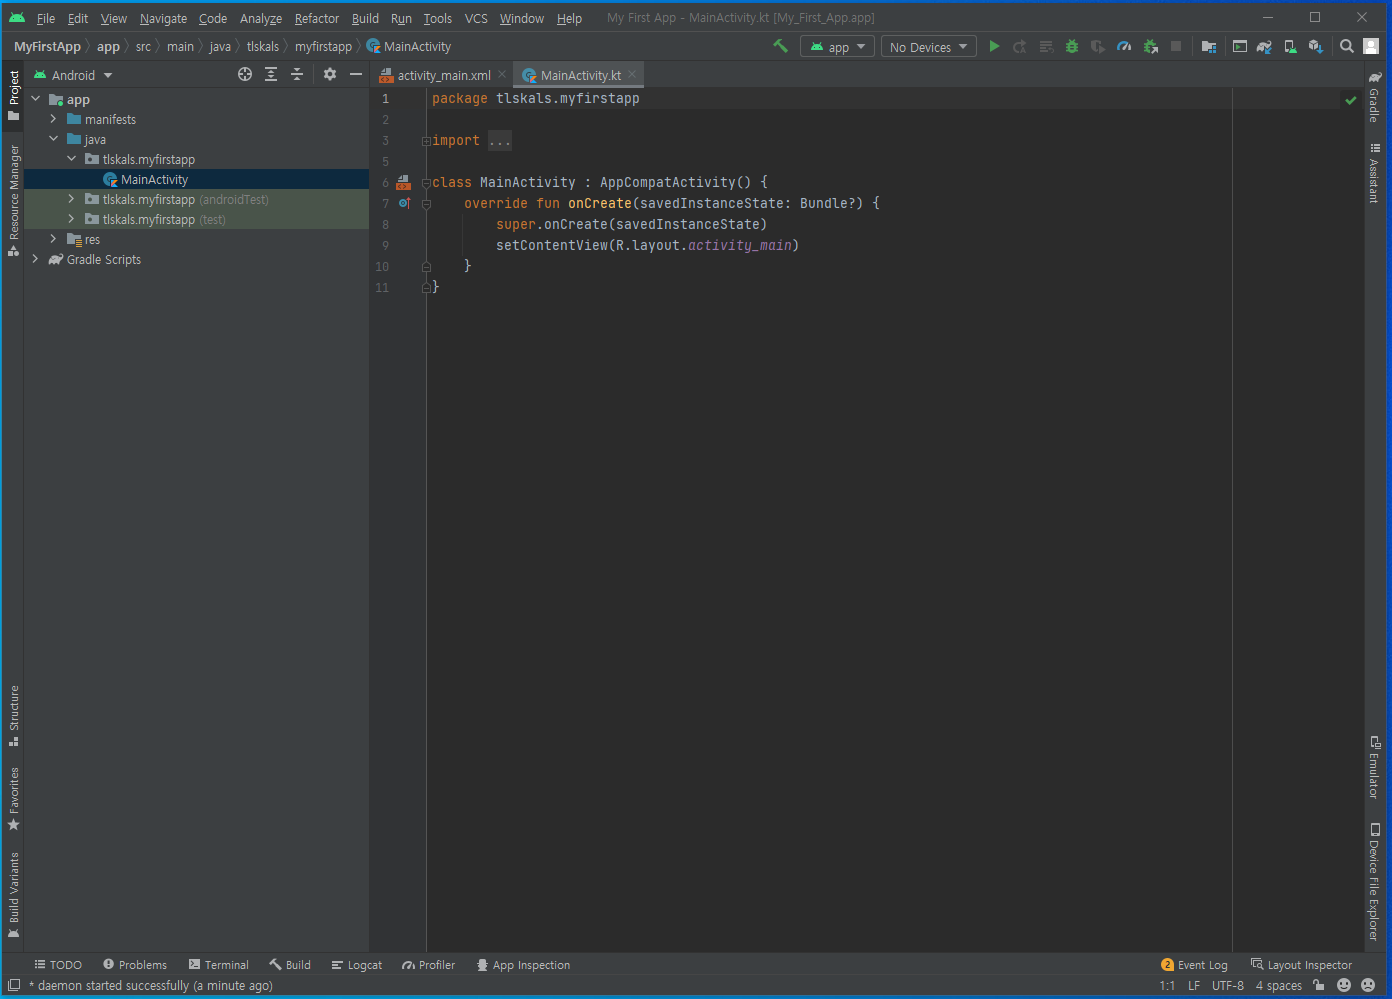The width and height of the screenshot is (1392, 999).
Task: Toggle tool window bars icon bottom-left
Action: pyautogui.click(x=14, y=985)
